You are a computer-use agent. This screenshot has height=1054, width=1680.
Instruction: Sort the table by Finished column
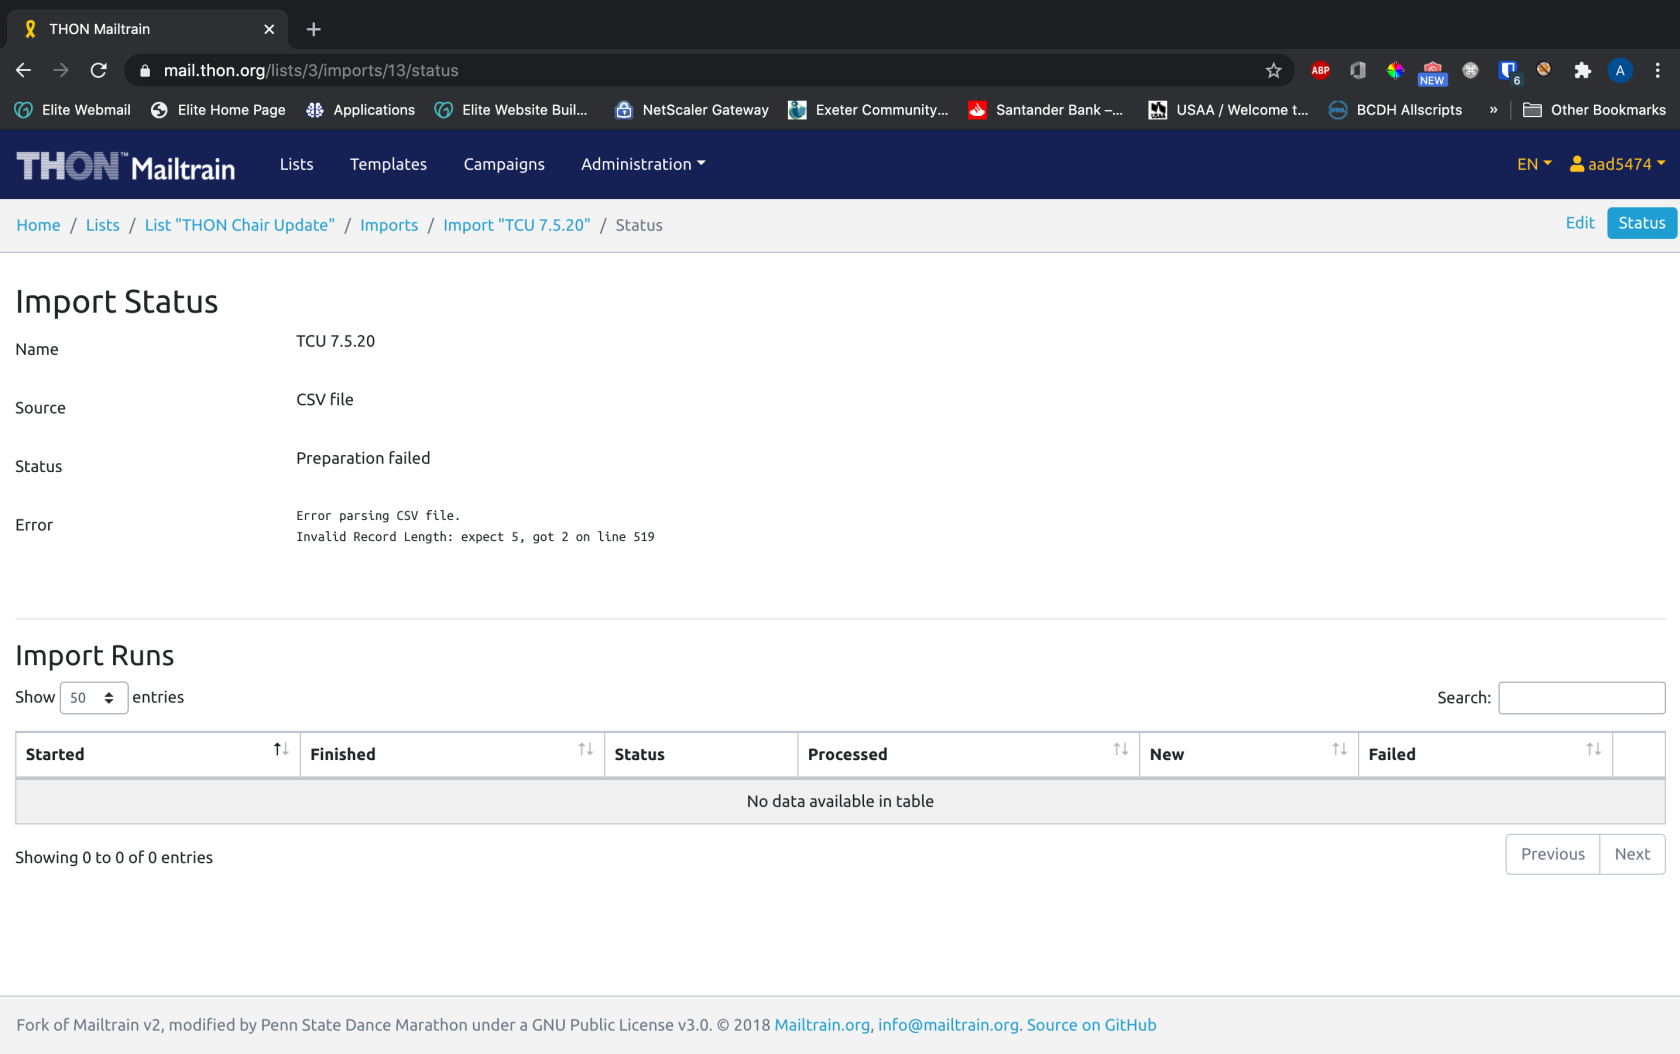(x=452, y=754)
